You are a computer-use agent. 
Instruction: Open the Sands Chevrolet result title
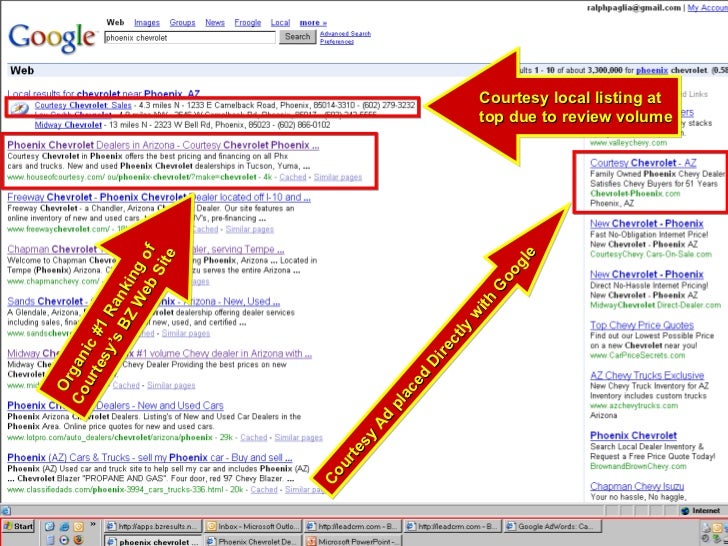pyautogui.click(x=143, y=301)
